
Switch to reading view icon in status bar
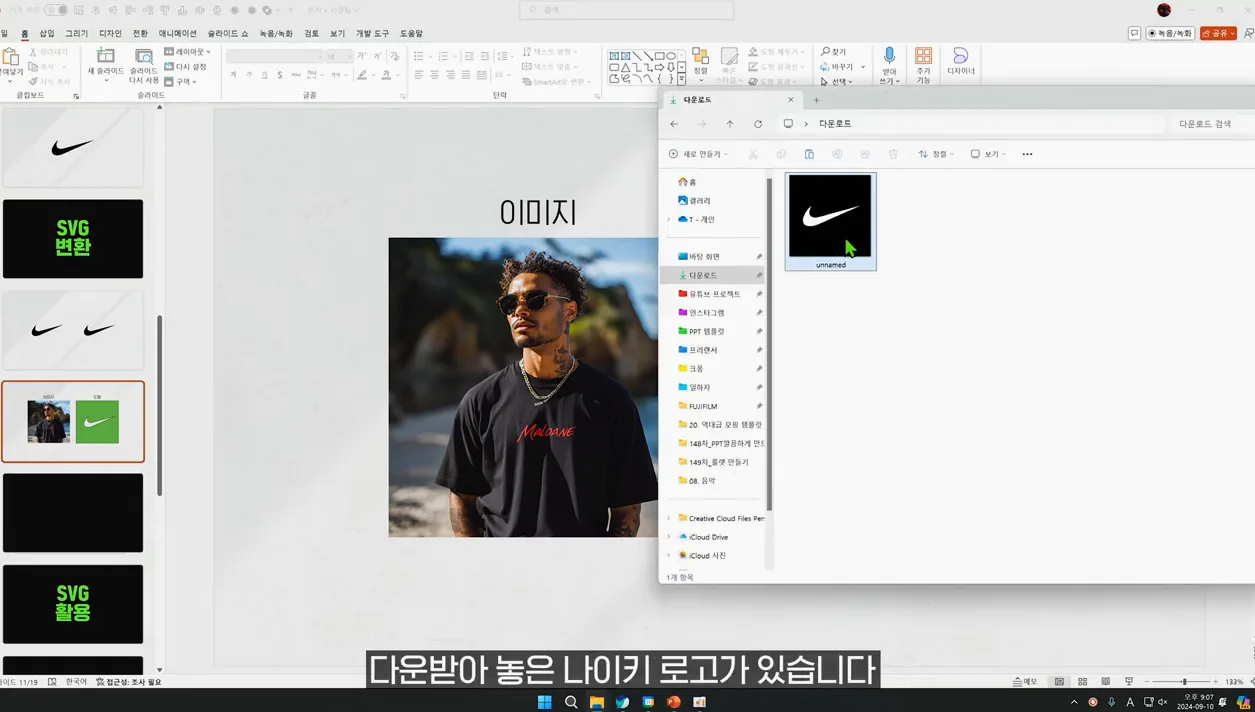coord(1105,682)
